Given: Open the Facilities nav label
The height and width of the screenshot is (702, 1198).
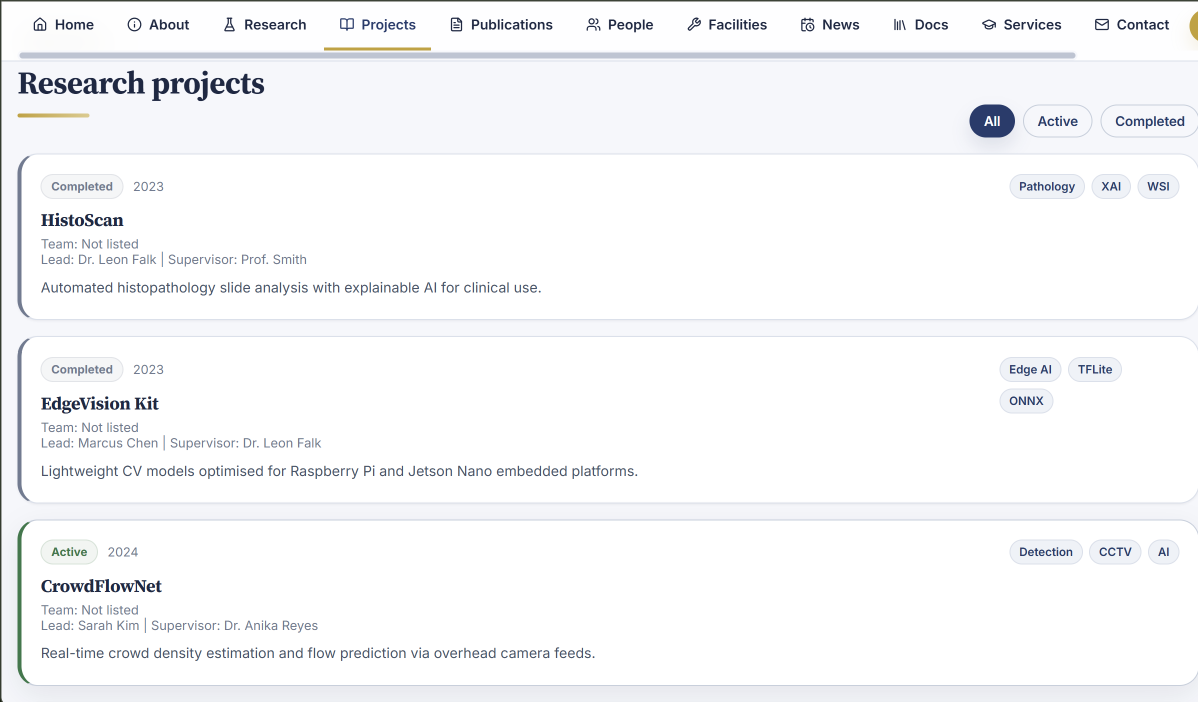Looking at the screenshot, I should (737, 24).
